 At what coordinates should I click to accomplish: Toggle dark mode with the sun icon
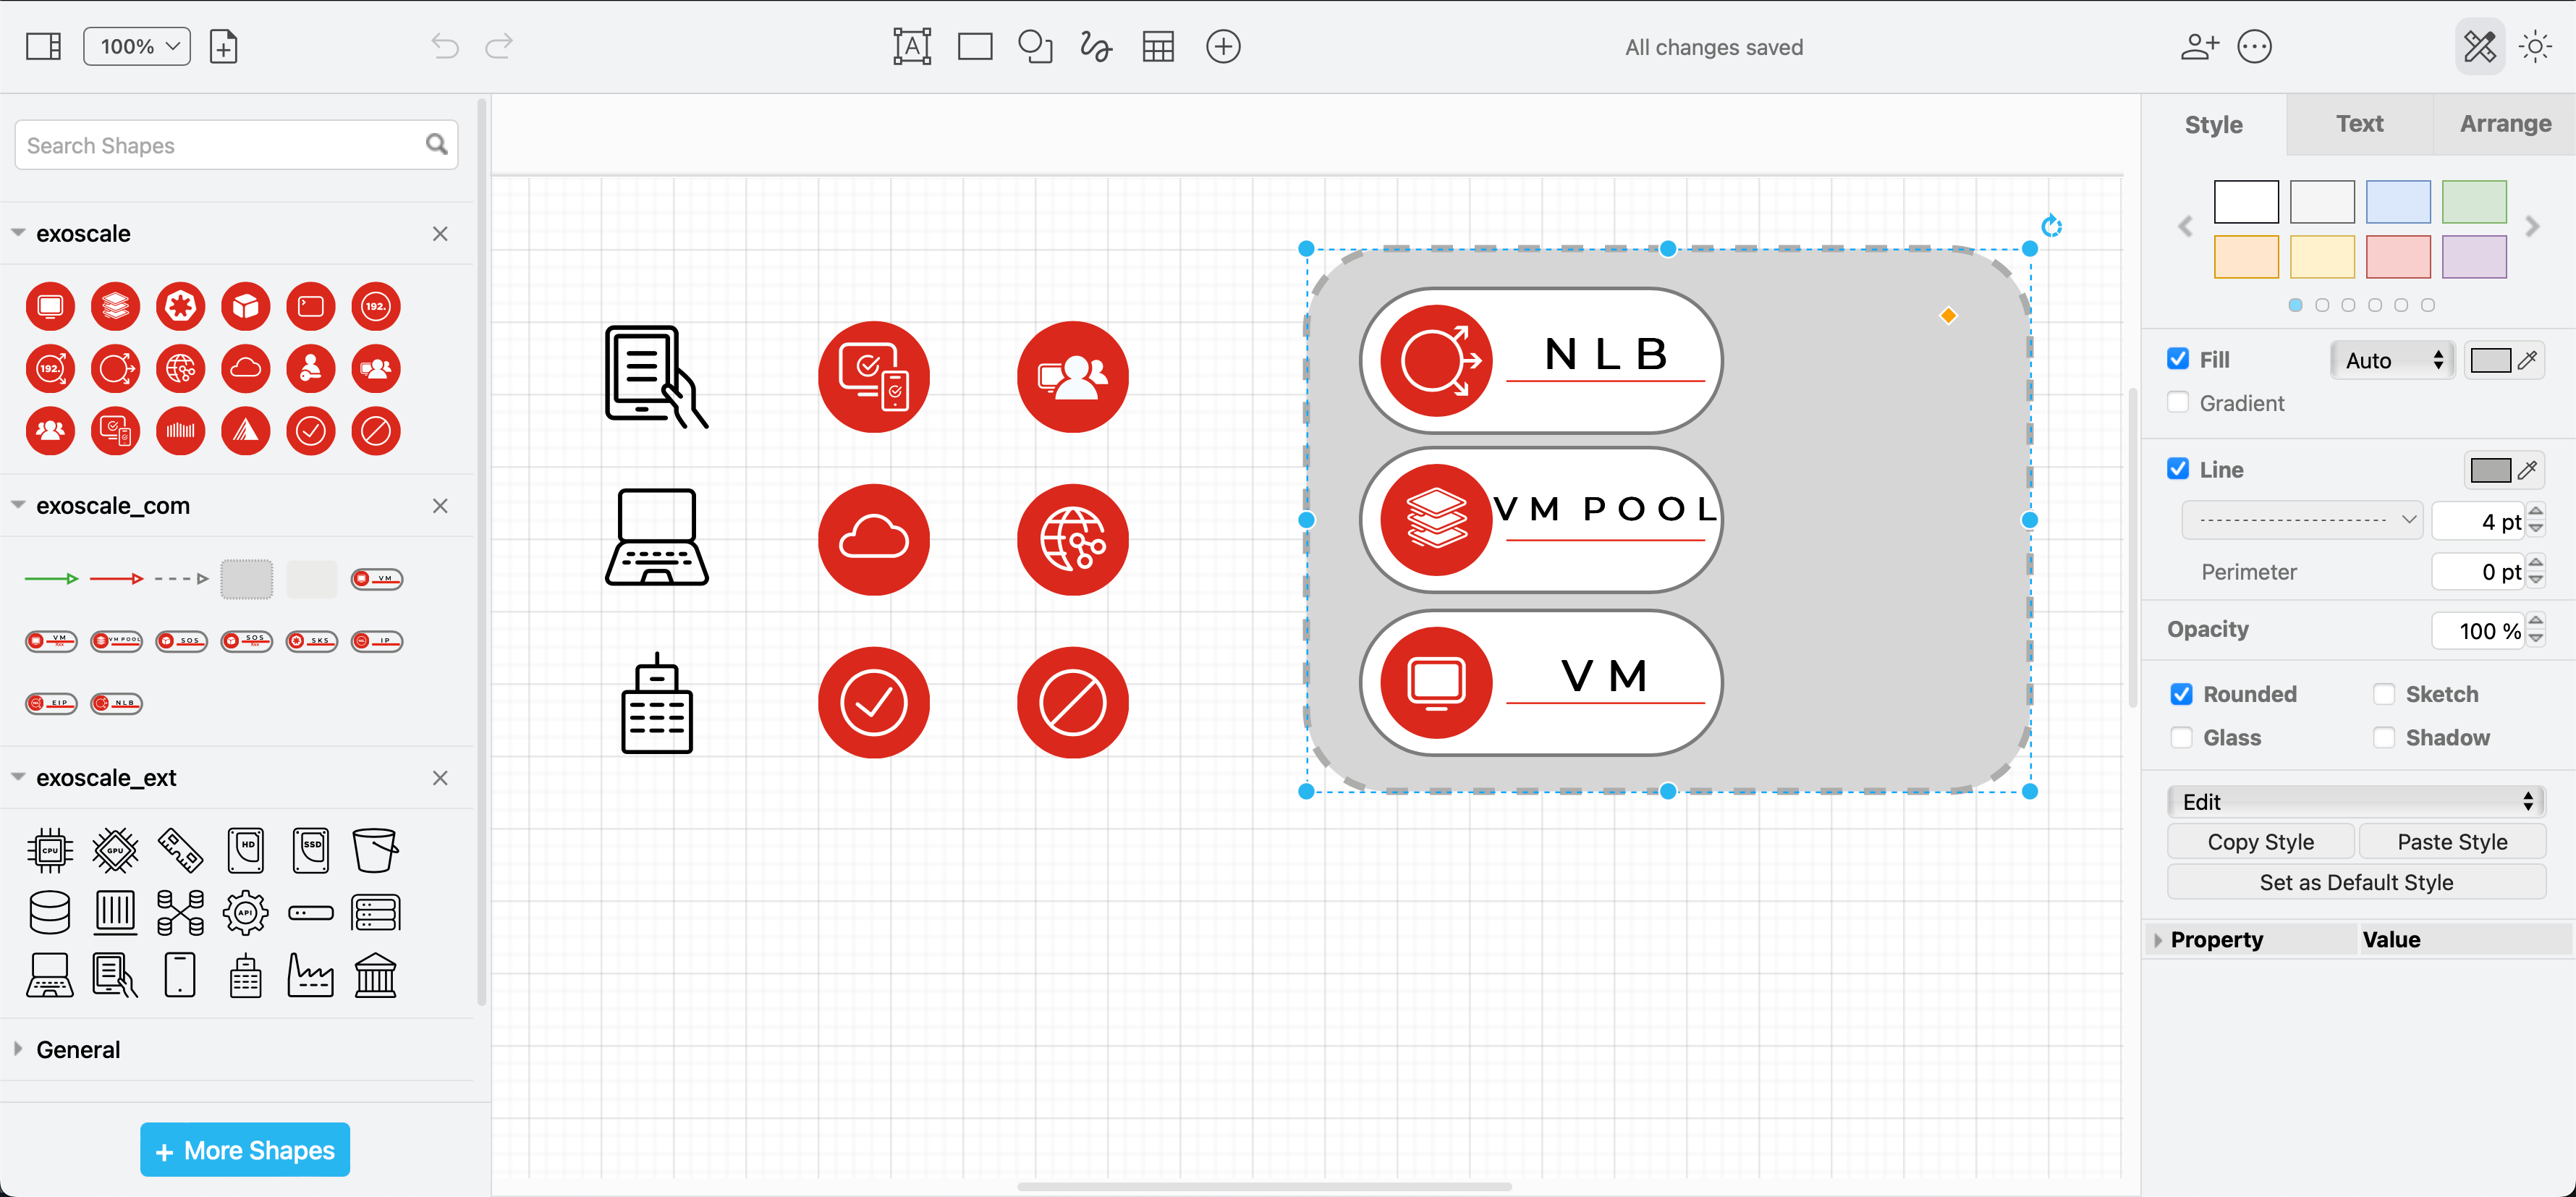coord(2535,46)
